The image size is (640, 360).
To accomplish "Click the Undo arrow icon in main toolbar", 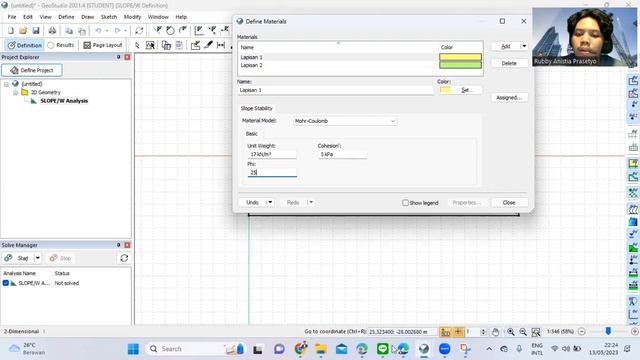I will (x=98, y=31).
